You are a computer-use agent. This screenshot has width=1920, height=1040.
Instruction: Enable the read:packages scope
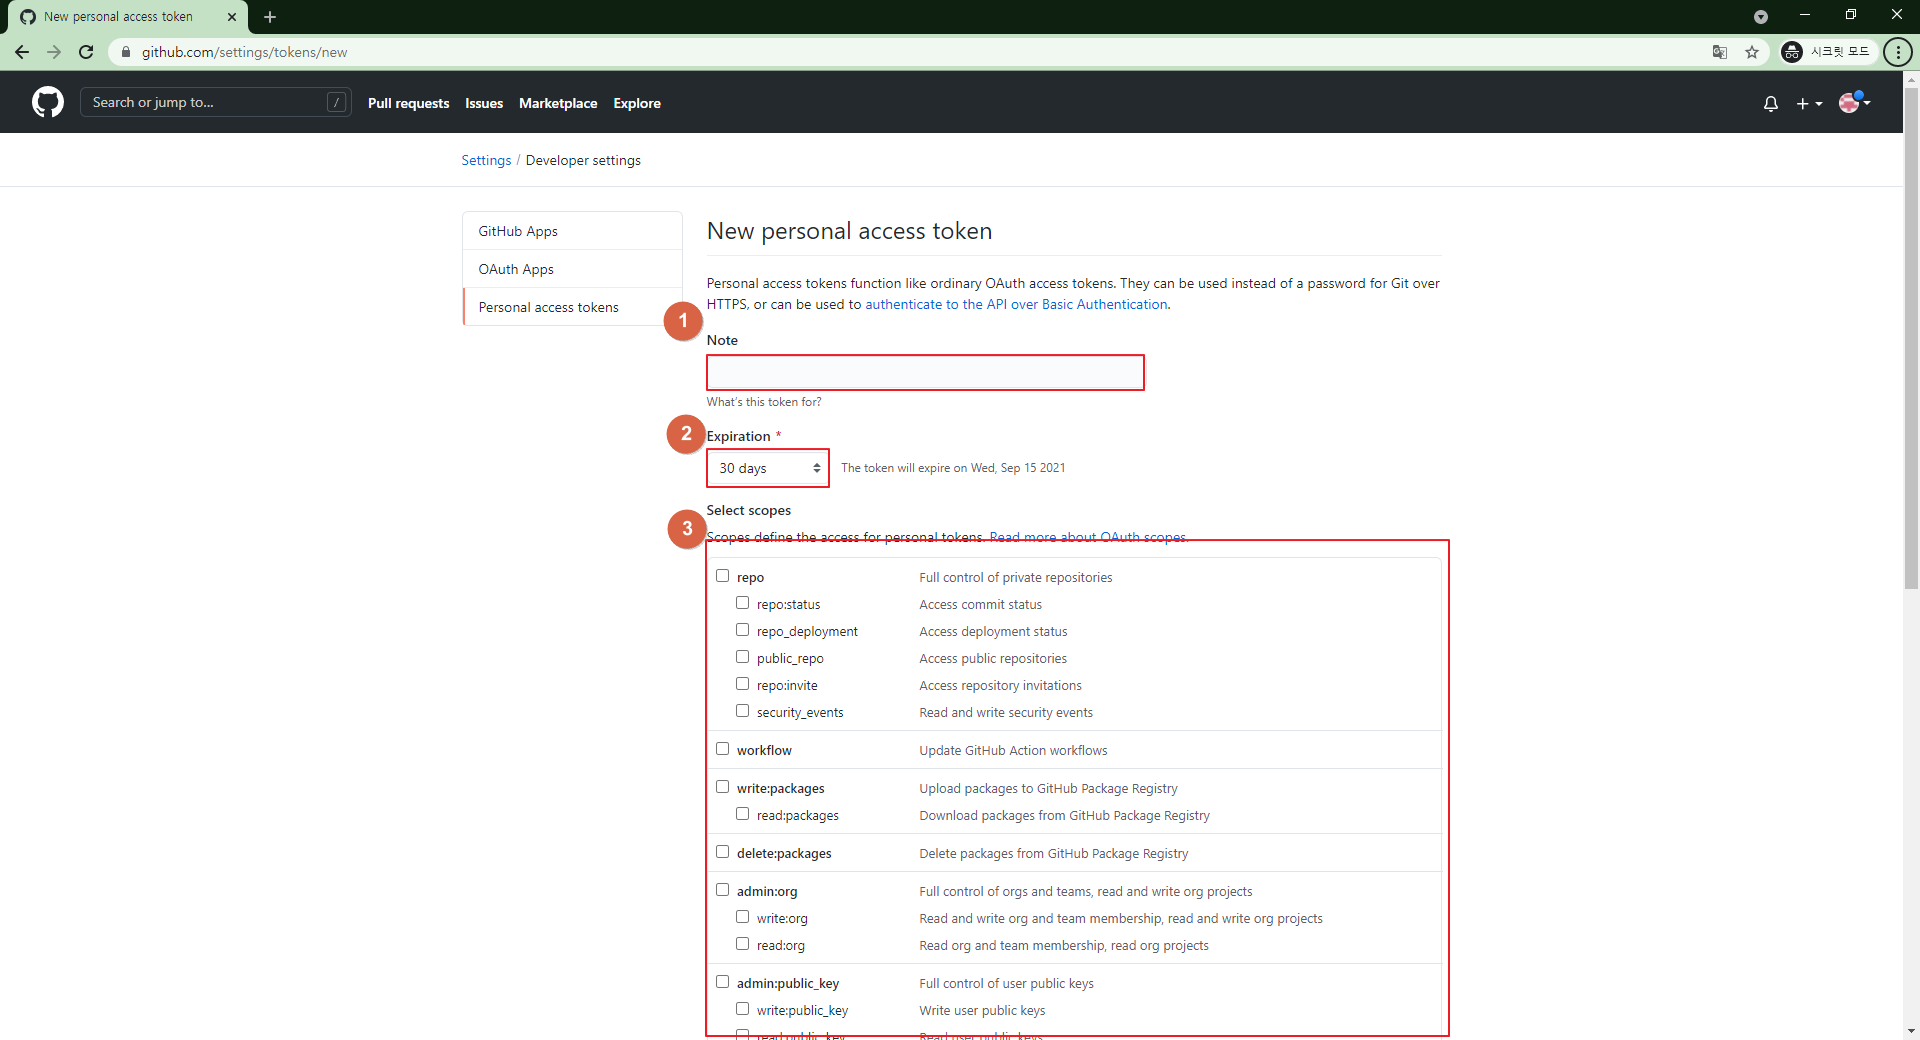click(x=743, y=814)
